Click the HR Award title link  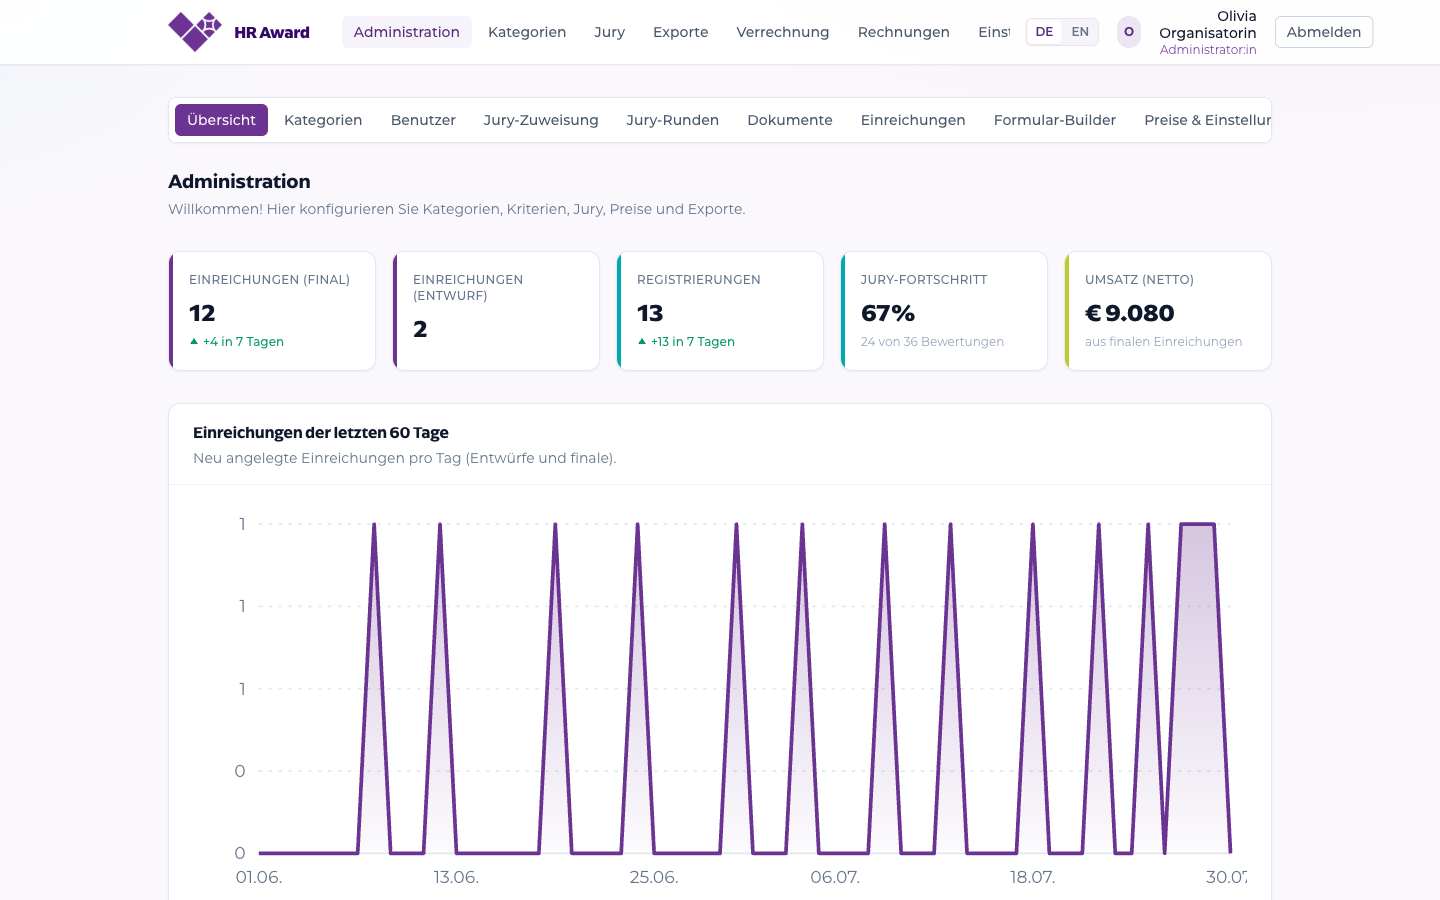272,32
